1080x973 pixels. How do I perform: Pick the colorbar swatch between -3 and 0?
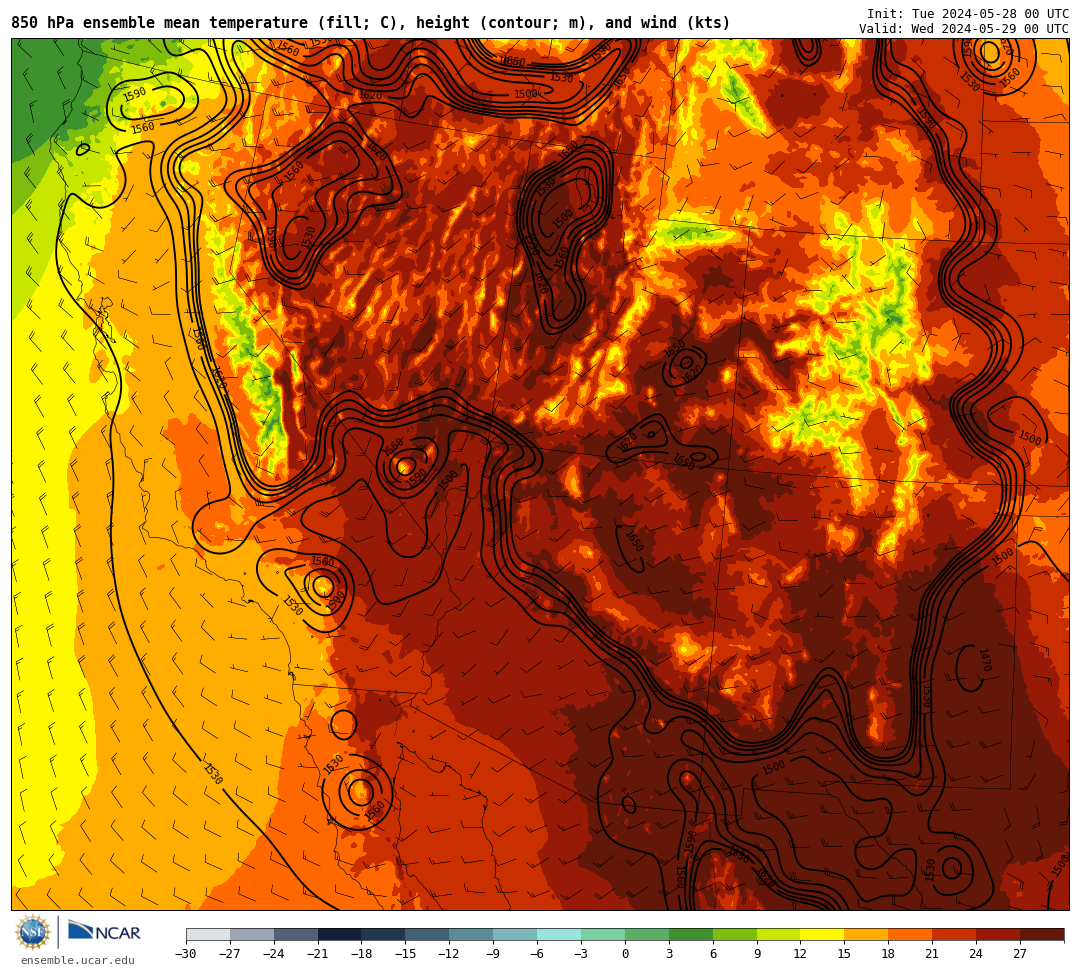(603, 934)
